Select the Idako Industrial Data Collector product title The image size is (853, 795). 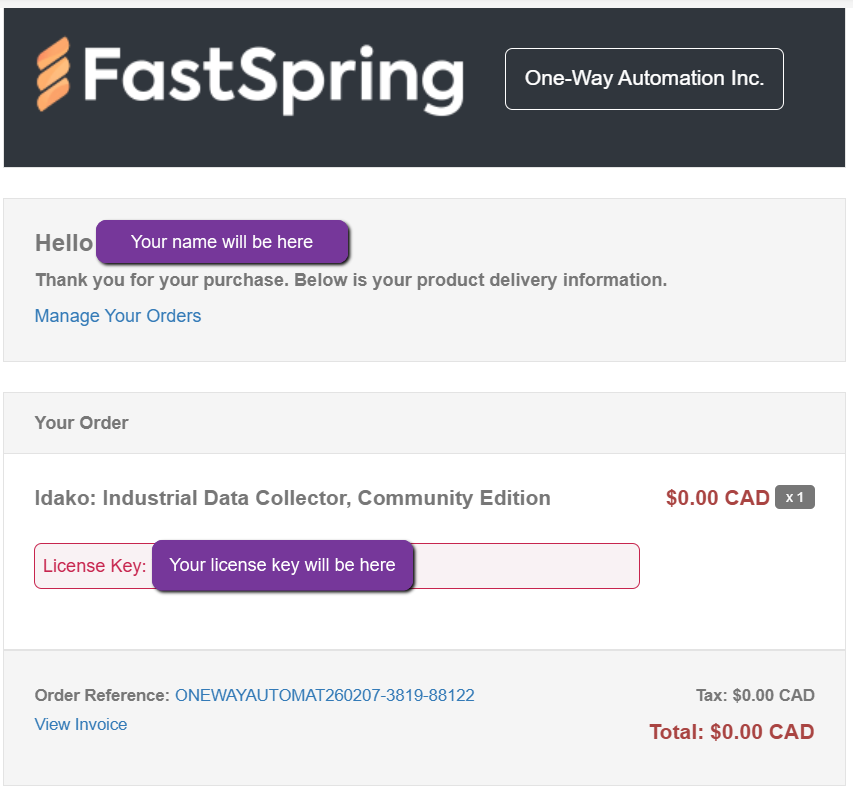pyautogui.click(x=292, y=498)
